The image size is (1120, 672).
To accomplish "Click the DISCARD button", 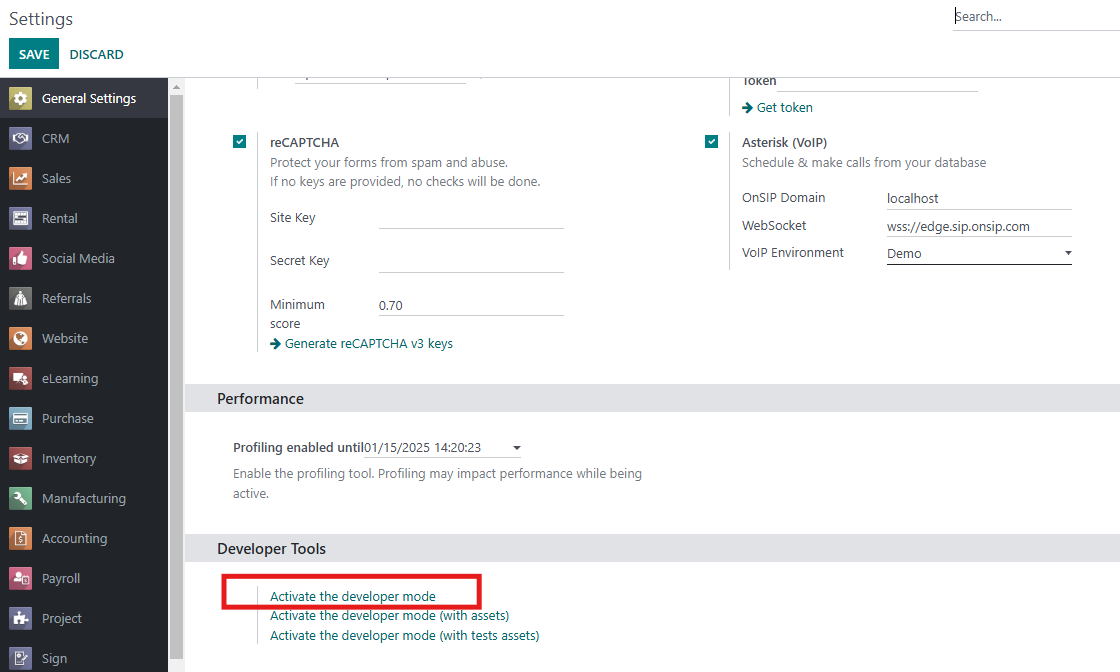I will click(x=96, y=54).
